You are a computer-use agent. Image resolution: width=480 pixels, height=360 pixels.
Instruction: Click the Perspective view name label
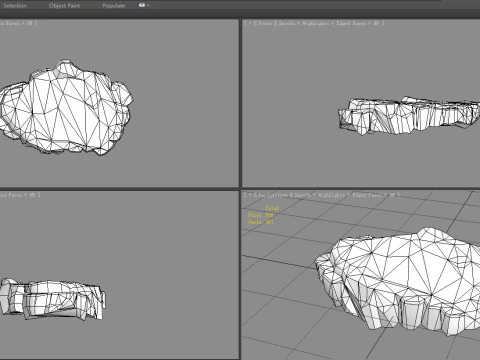coord(273,195)
